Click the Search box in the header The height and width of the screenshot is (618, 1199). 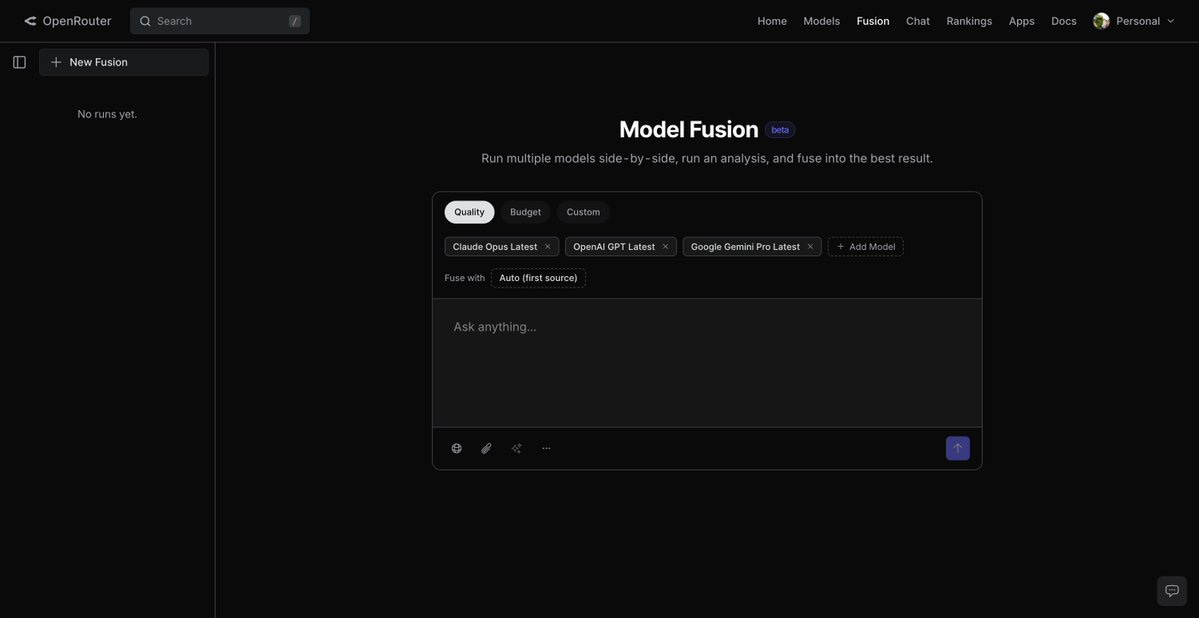pos(219,21)
